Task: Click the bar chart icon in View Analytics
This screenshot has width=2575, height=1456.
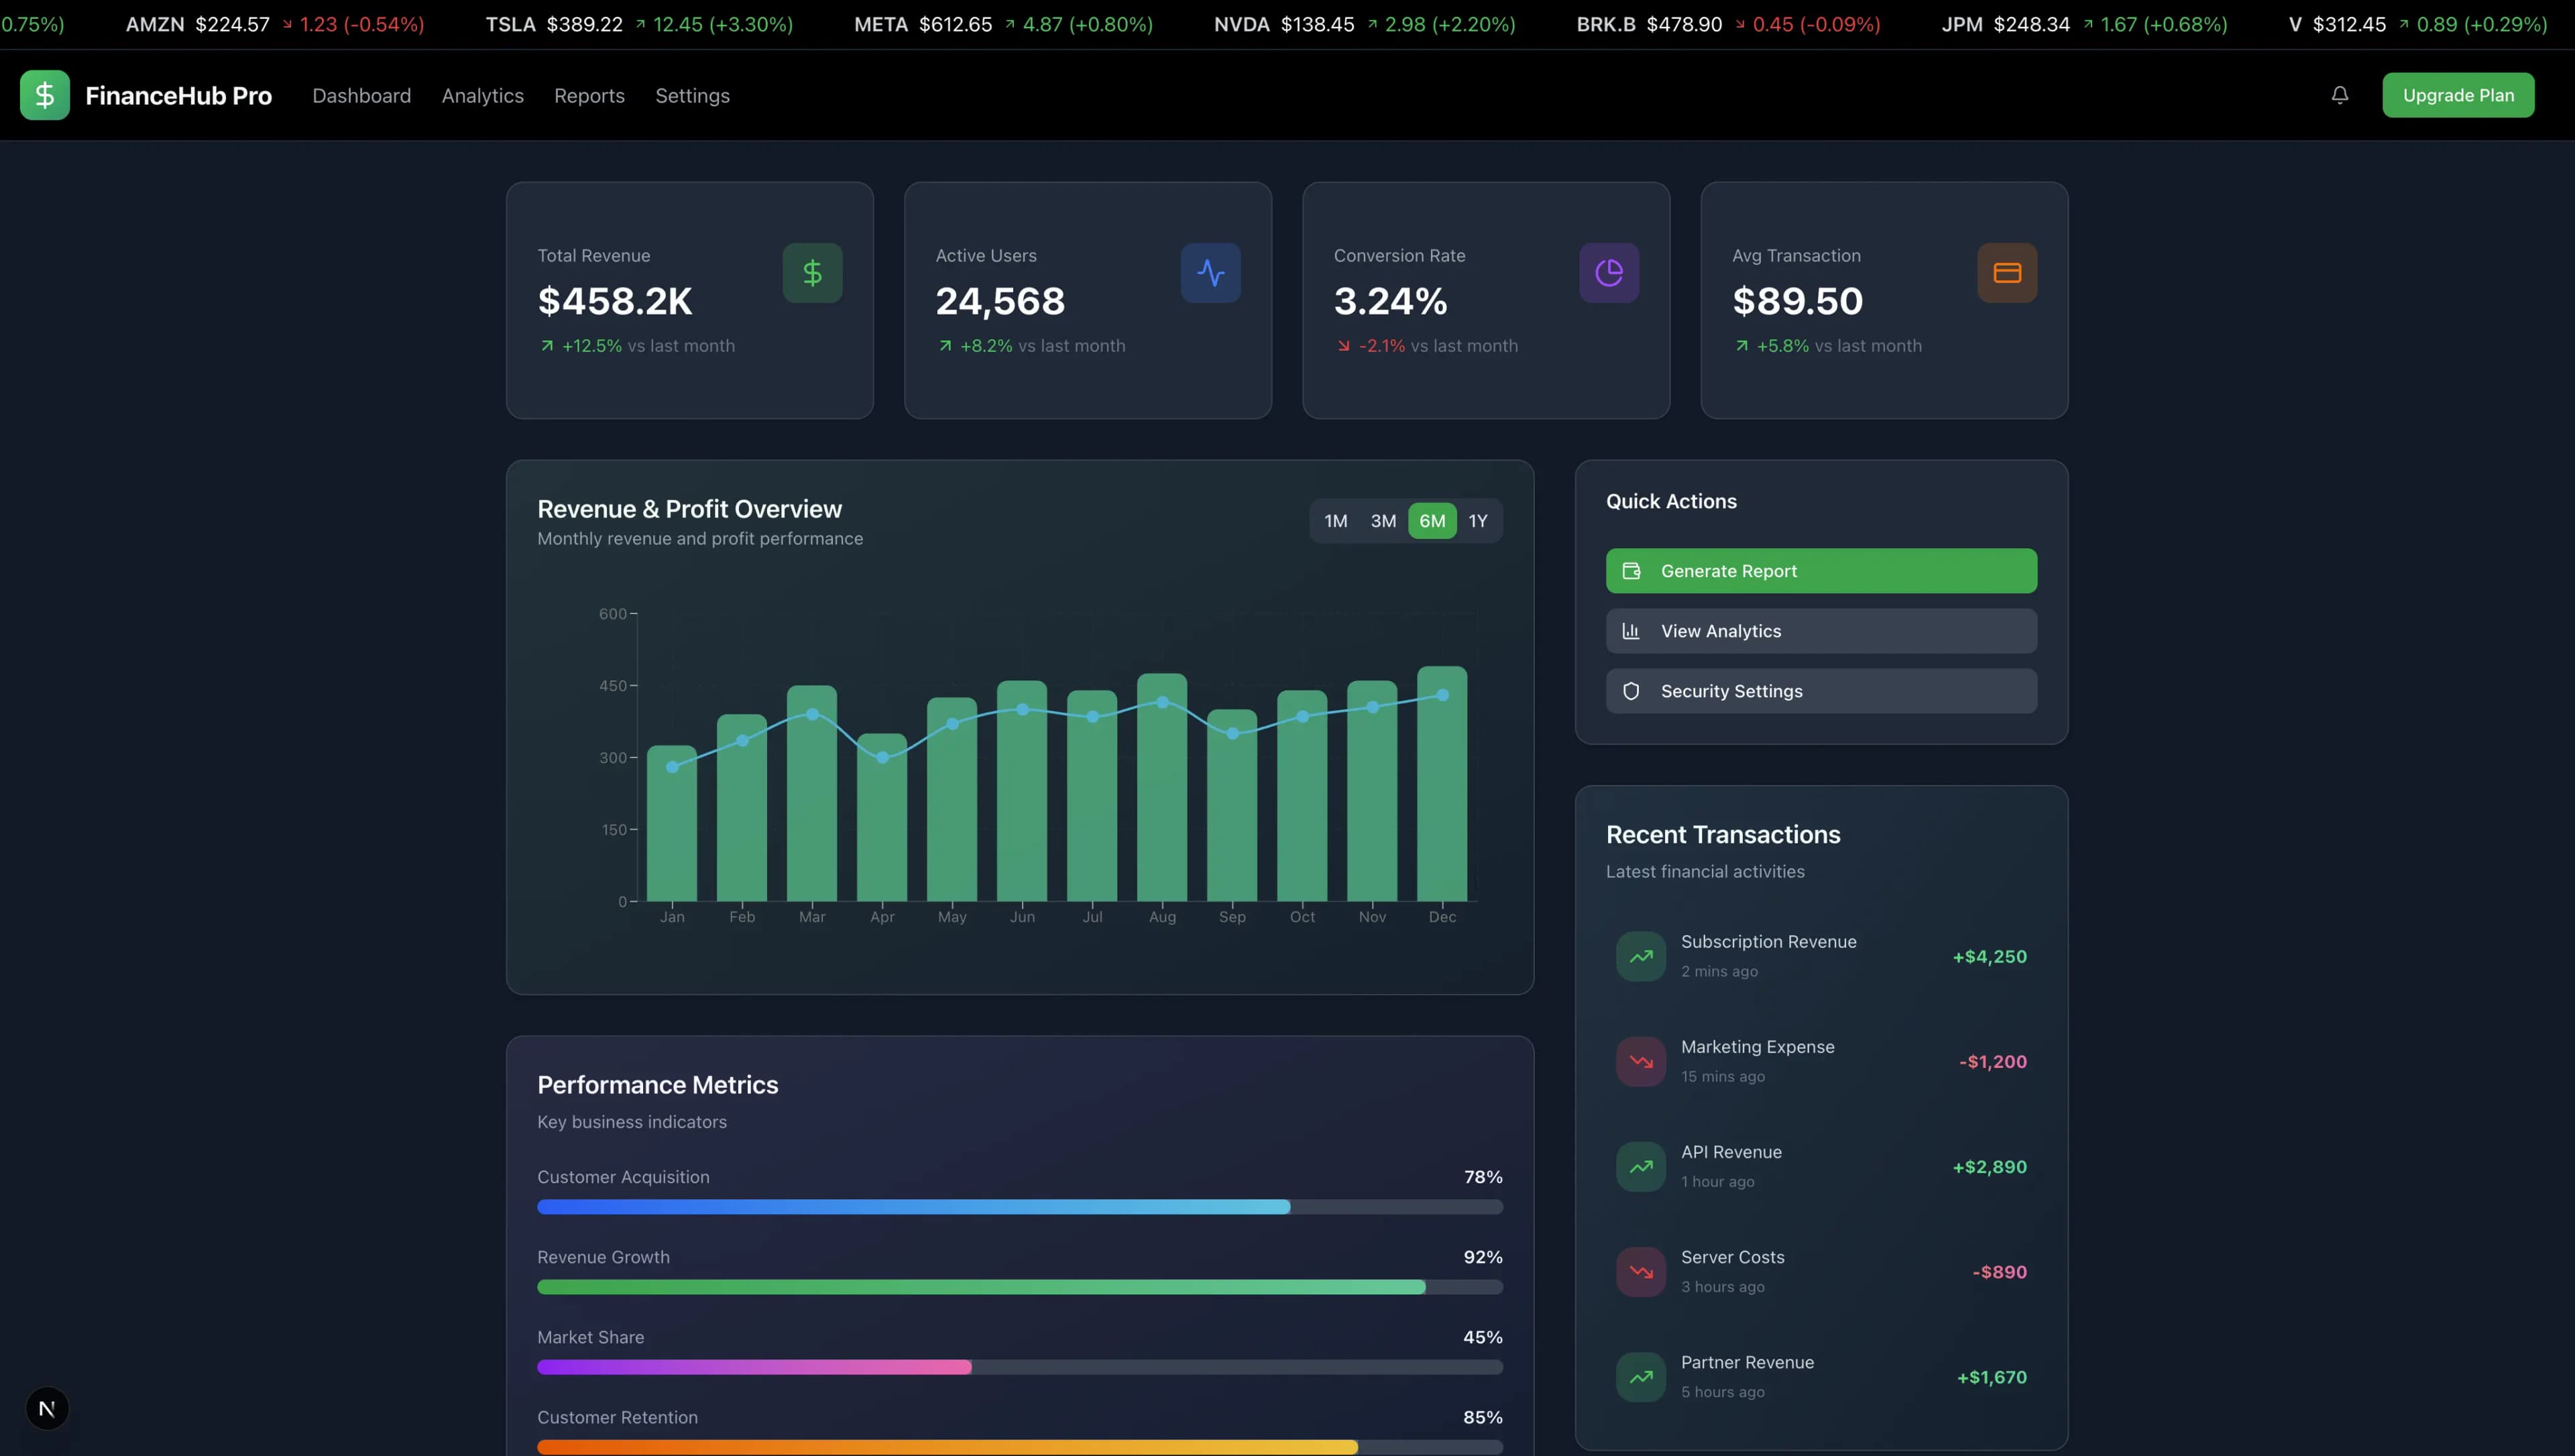Action: 1631,630
